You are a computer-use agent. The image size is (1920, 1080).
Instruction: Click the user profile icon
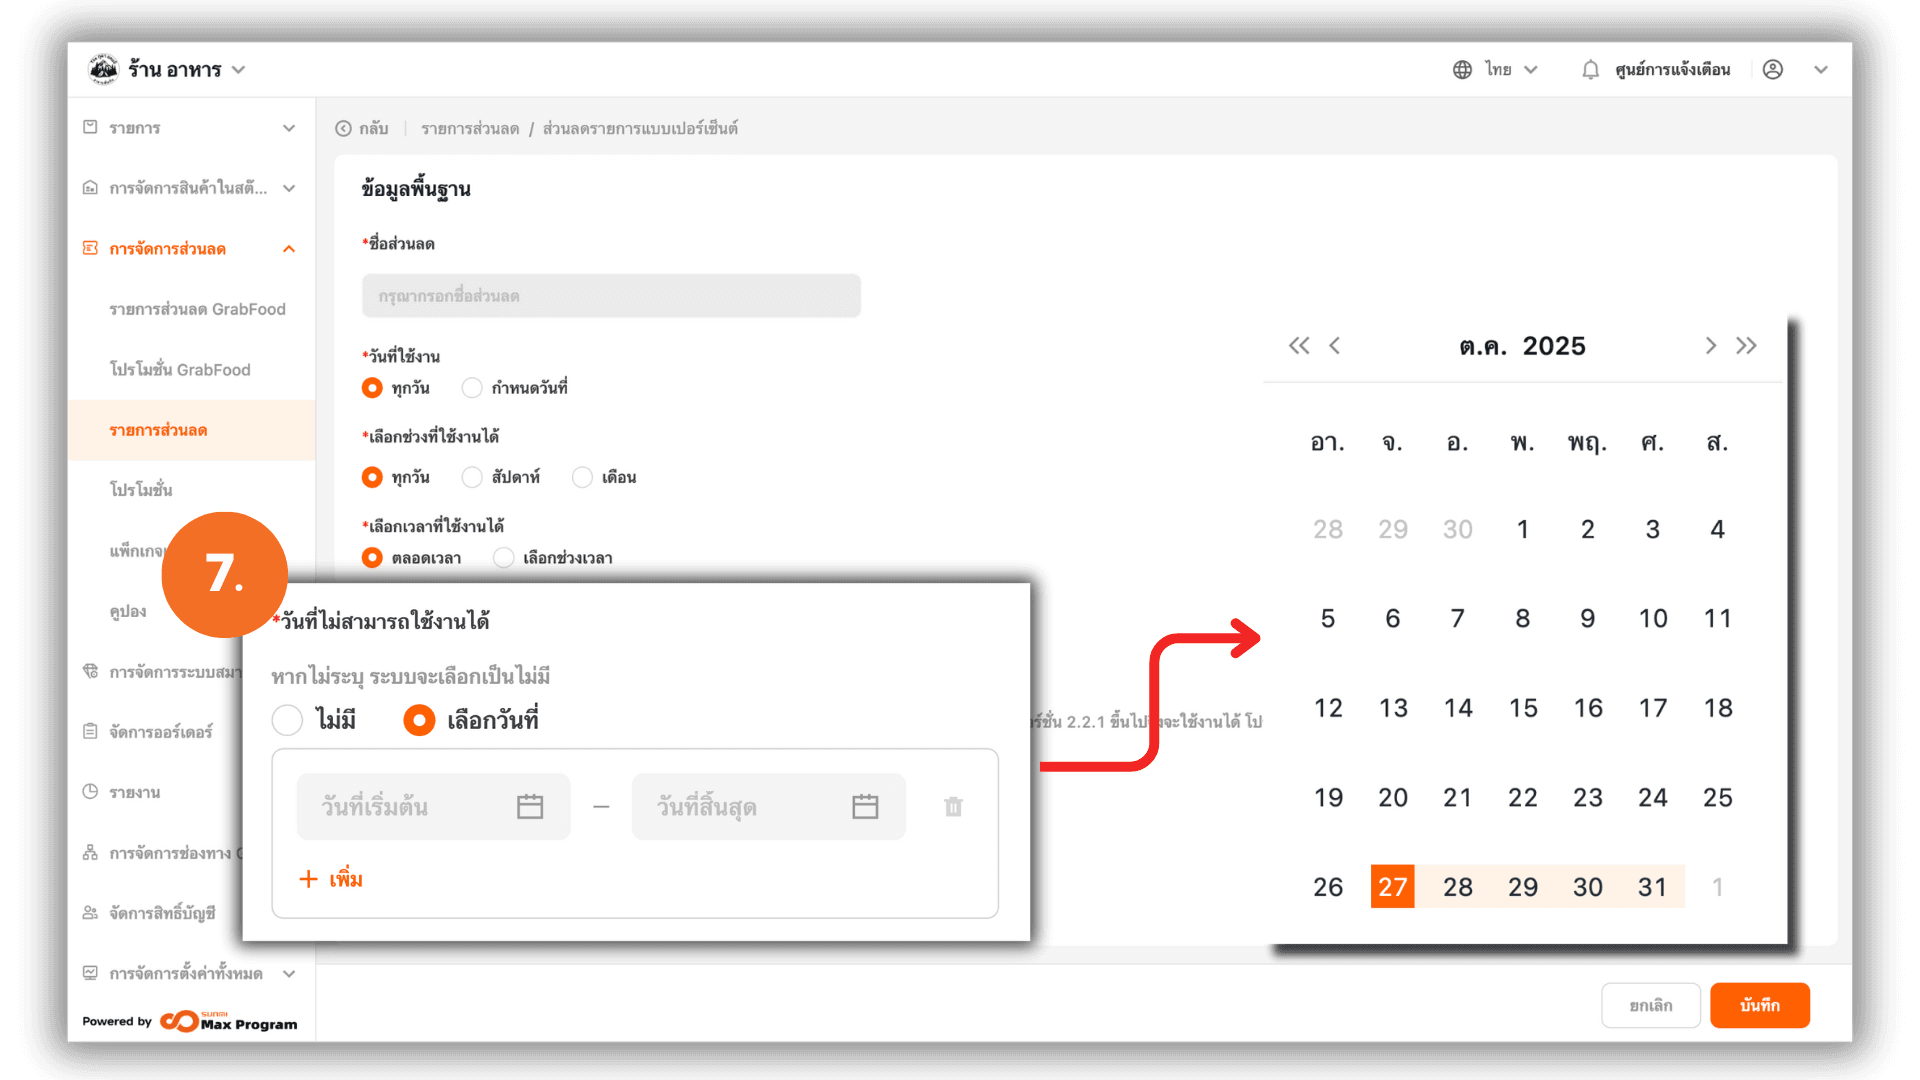(1773, 70)
